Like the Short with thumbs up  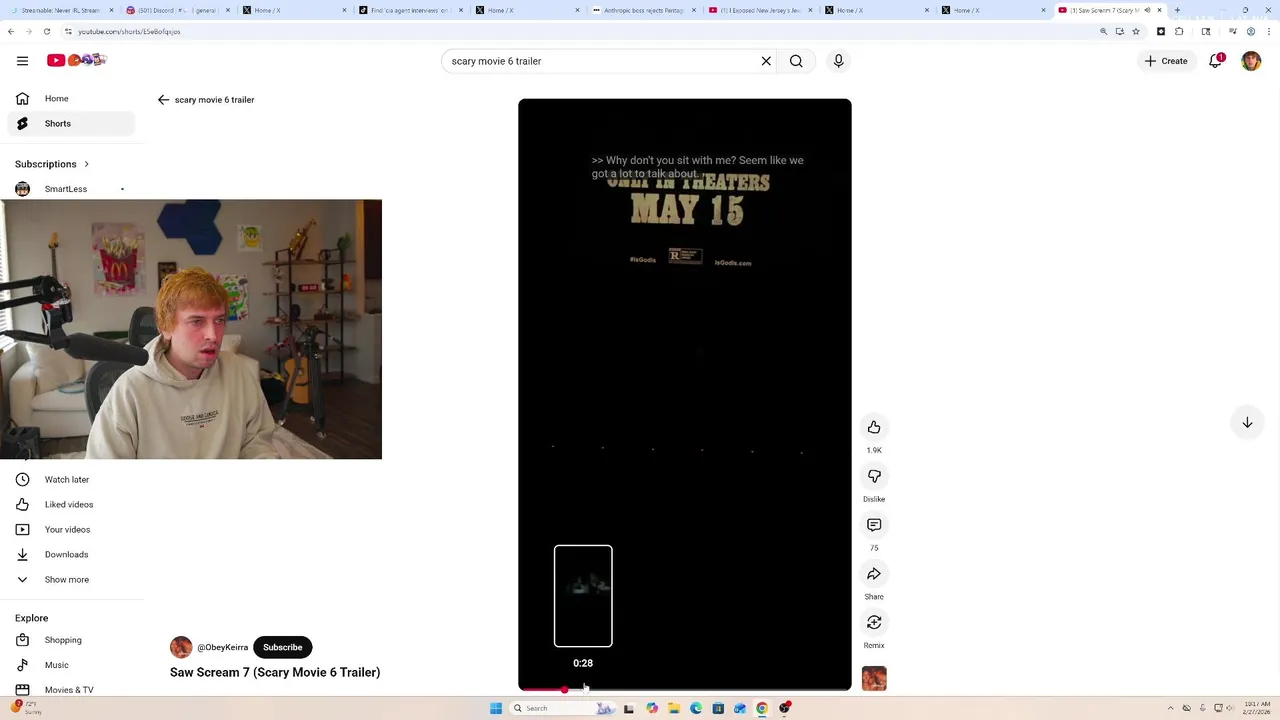[874, 427]
